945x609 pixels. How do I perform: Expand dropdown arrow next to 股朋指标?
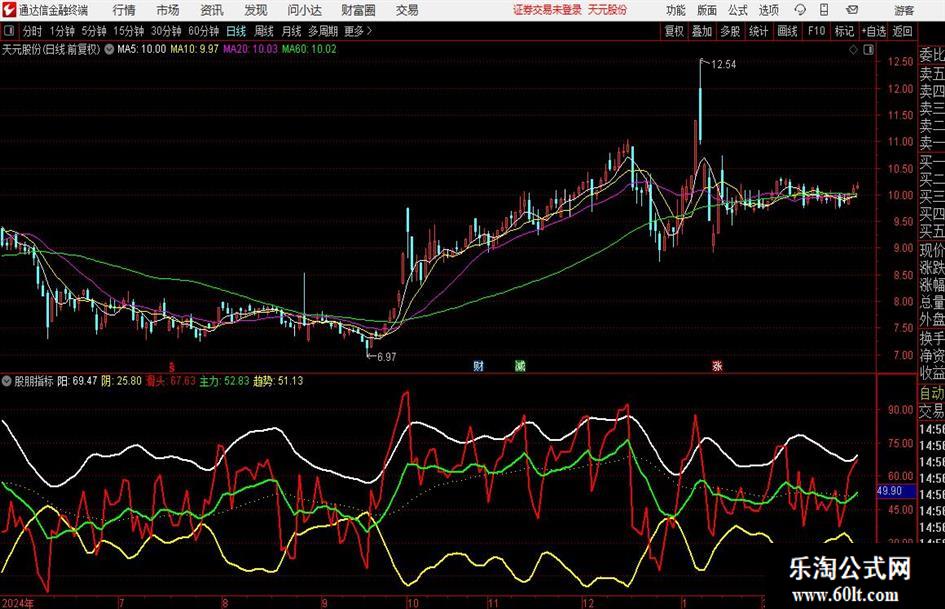point(7,381)
